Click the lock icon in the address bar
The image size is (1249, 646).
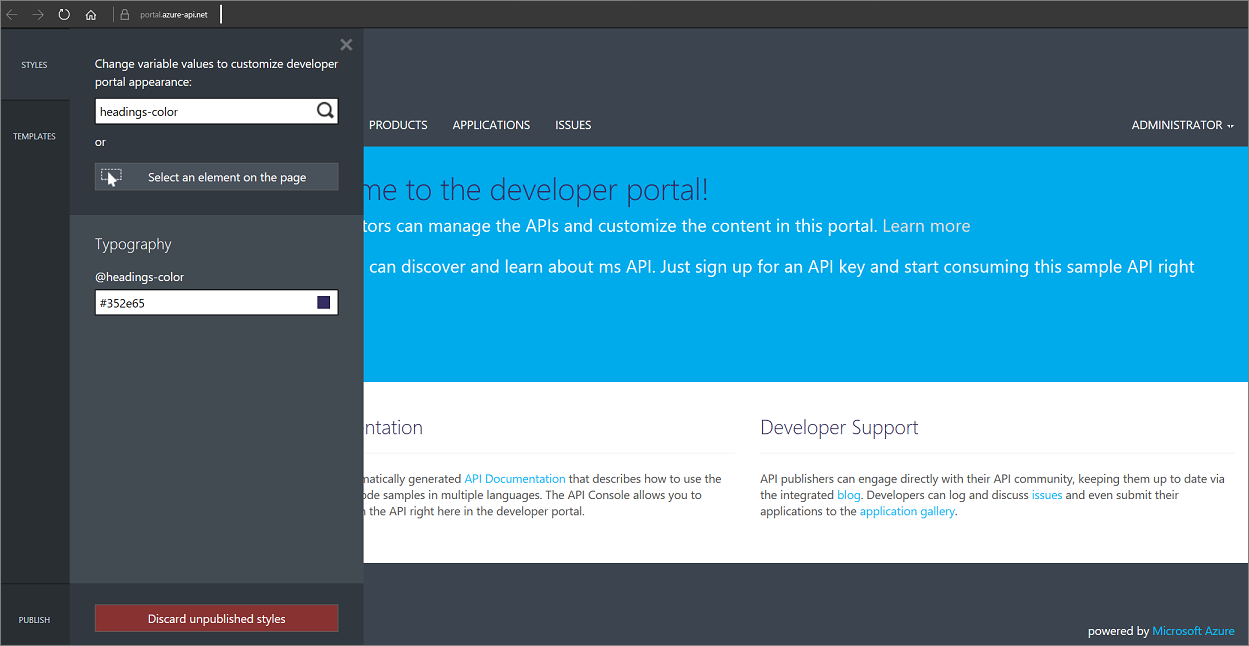[124, 14]
